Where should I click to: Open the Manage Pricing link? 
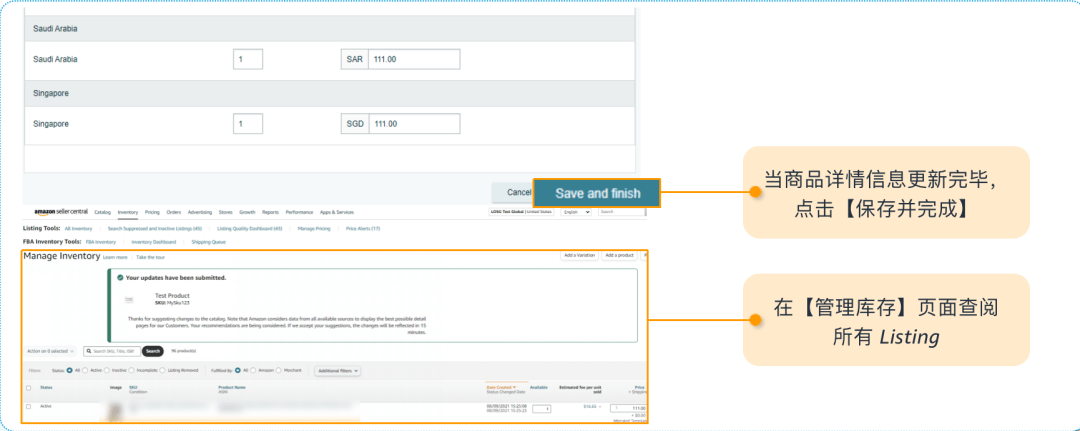tap(313, 229)
